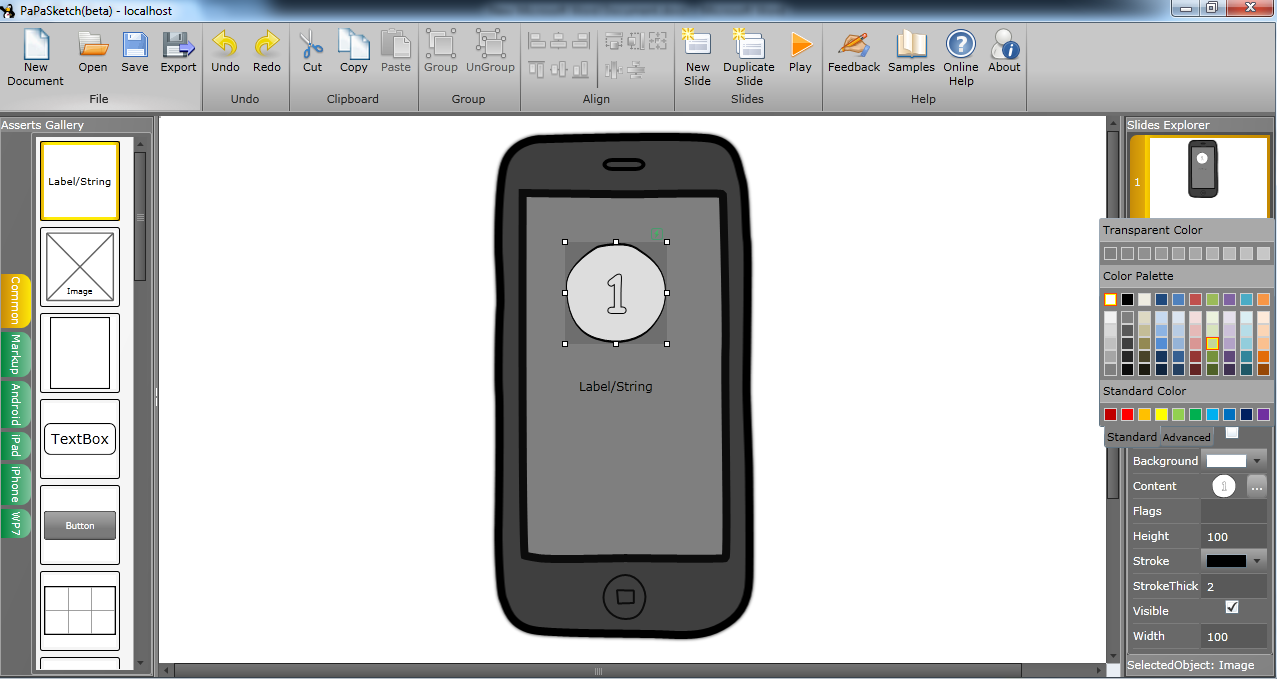This screenshot has height=679, width=1277.
Task: Switch to the WP7 assets tab
Action: 15,522
